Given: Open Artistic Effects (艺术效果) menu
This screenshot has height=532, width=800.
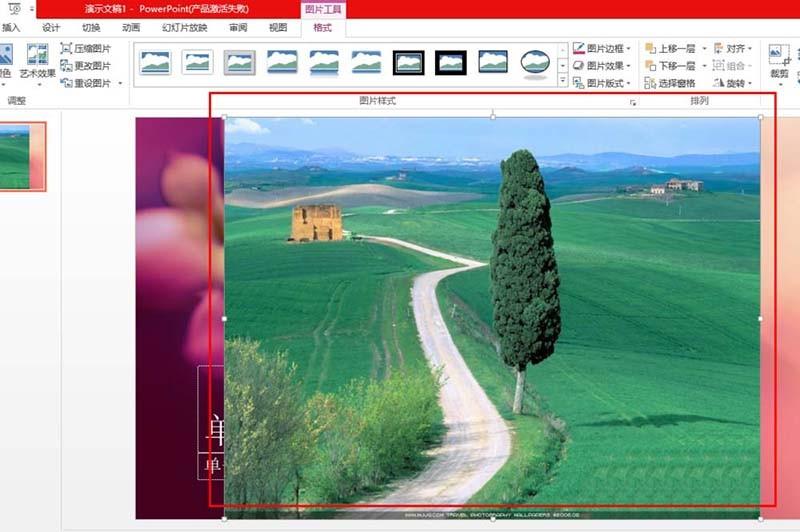Looking at the screenshot, I should click(38, 62).
